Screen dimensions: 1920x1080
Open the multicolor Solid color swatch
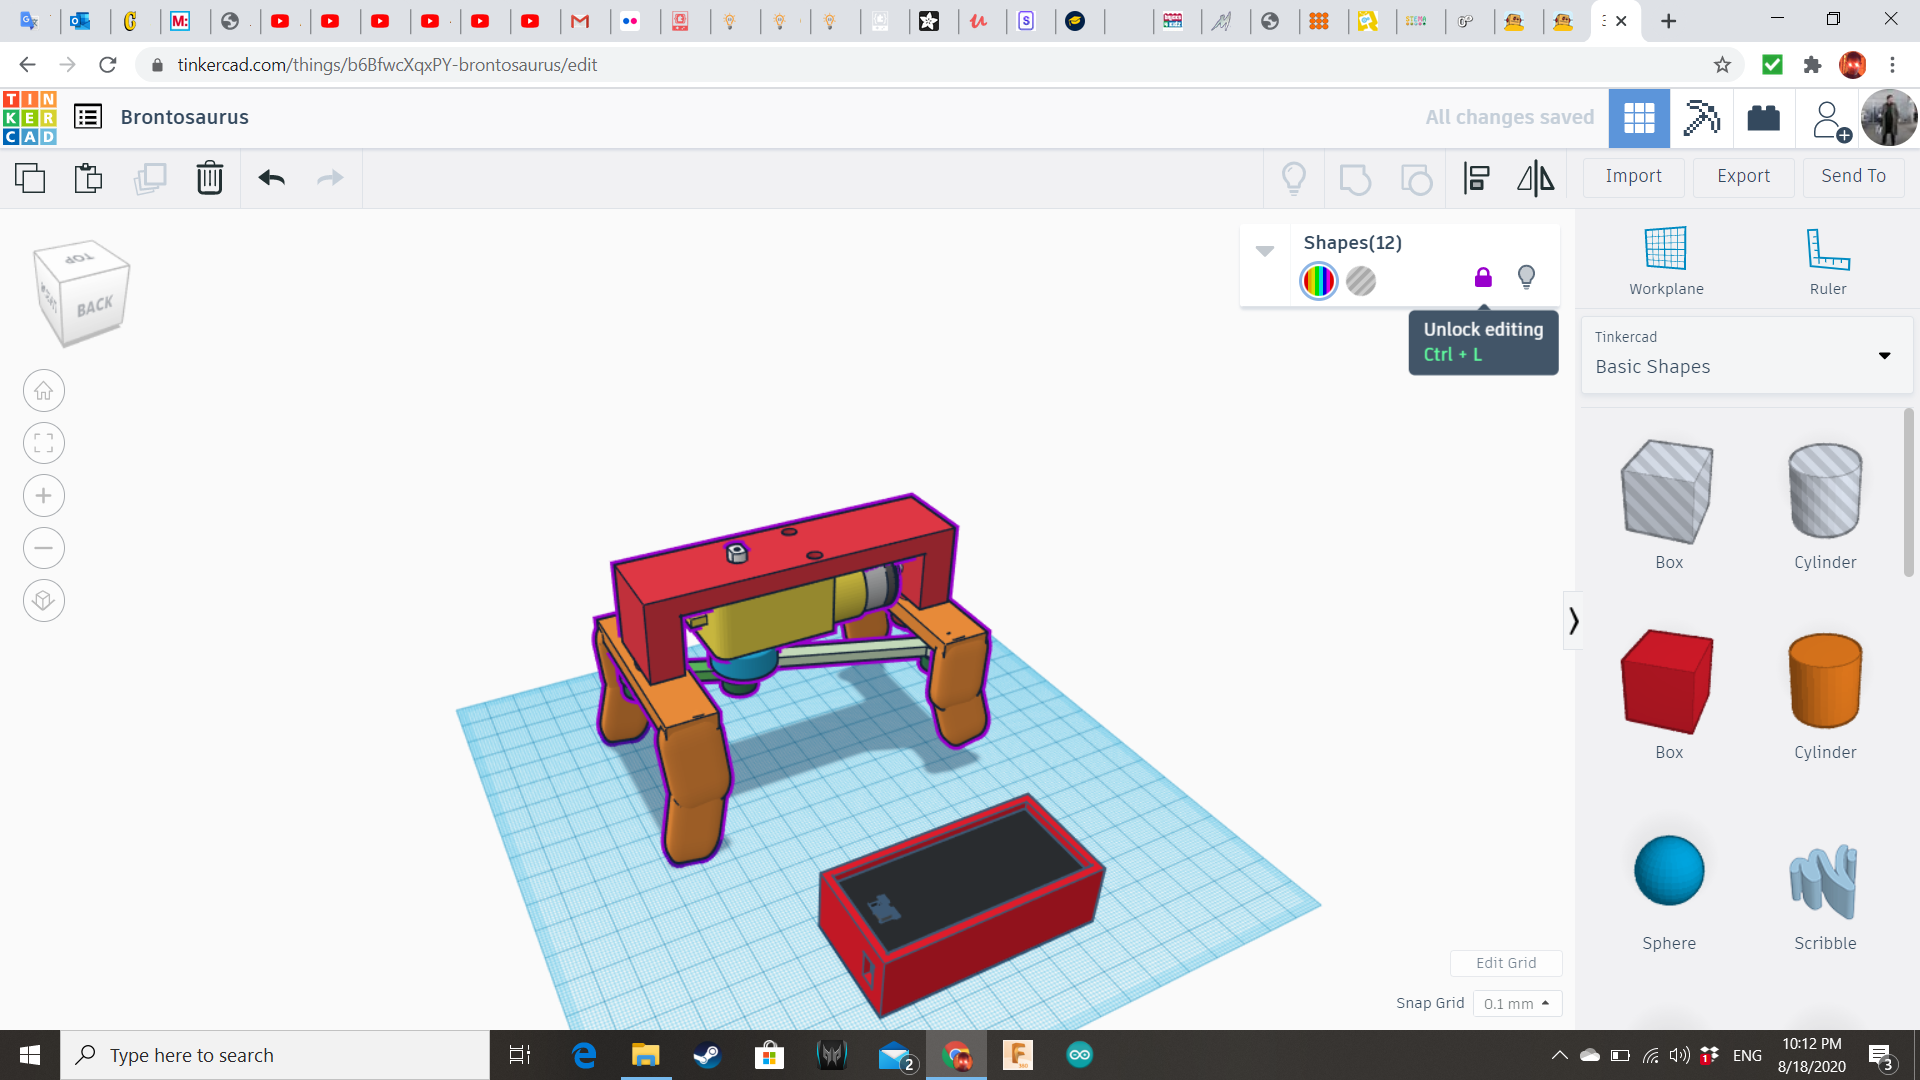[x=1318, y=282]
